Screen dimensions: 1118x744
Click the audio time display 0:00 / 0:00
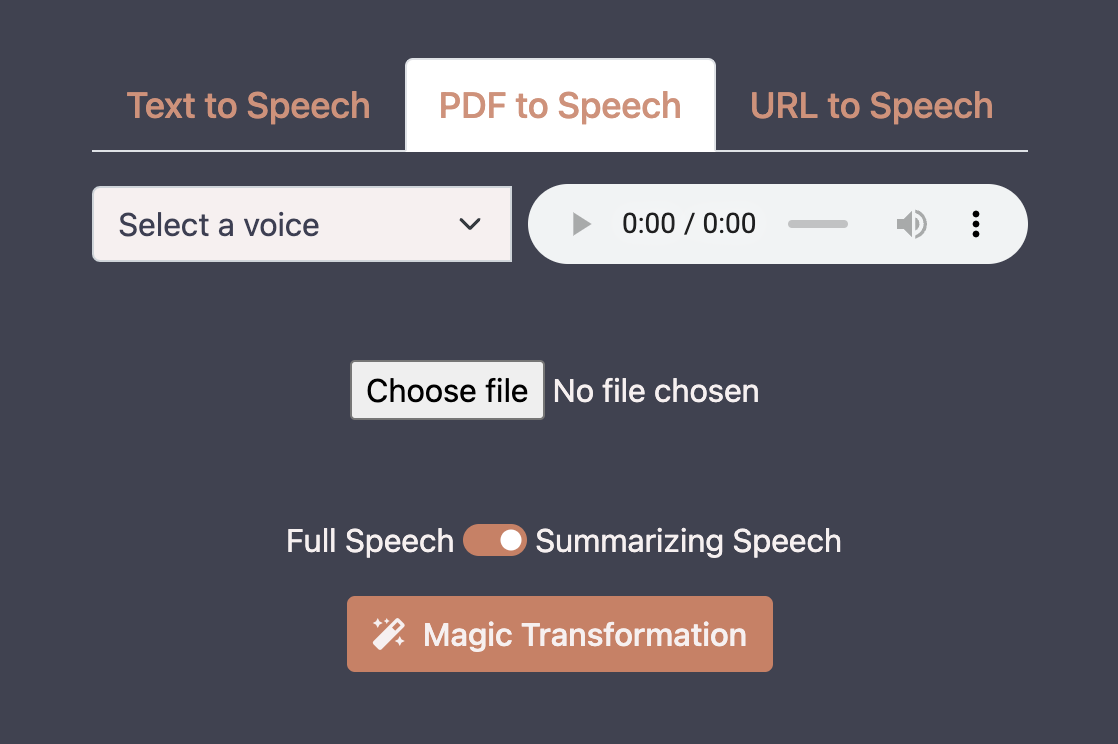pos(689,224)
